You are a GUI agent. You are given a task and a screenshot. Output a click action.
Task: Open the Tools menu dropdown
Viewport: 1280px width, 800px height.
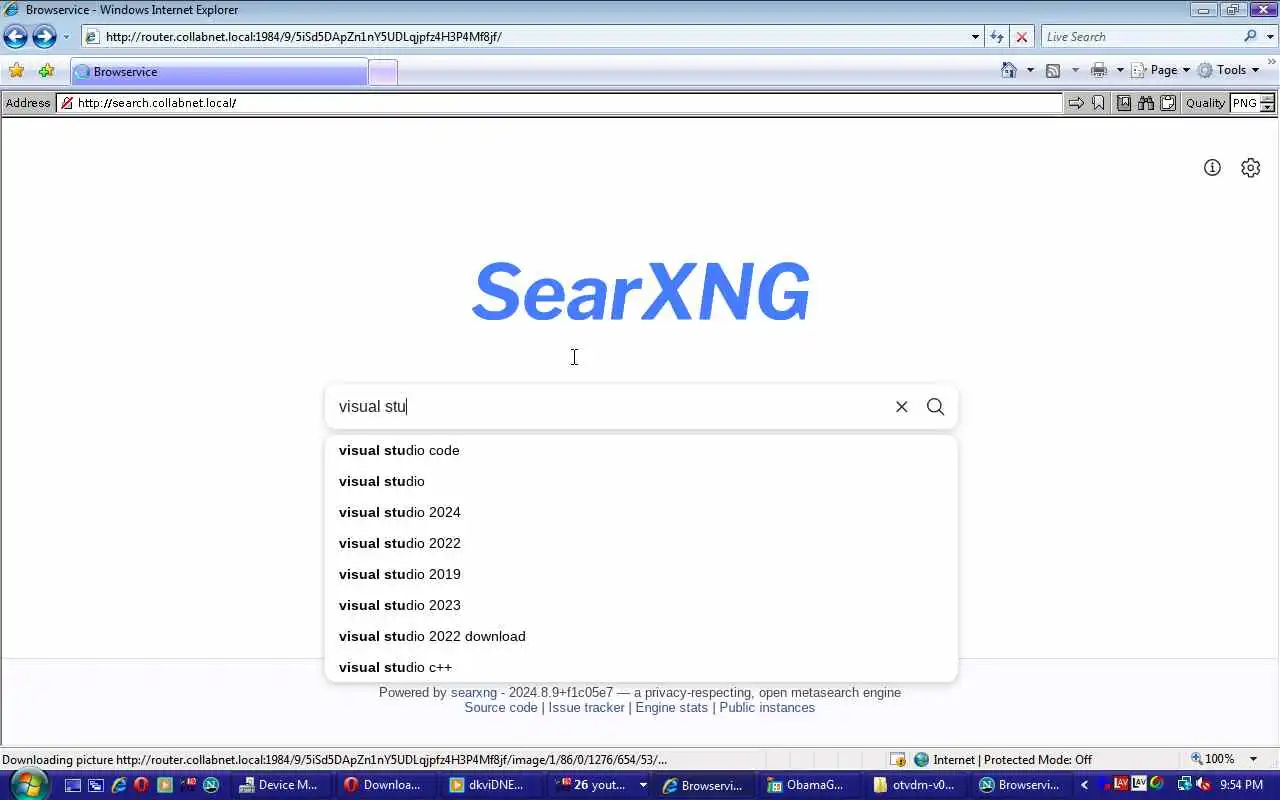click(1228, 70)
